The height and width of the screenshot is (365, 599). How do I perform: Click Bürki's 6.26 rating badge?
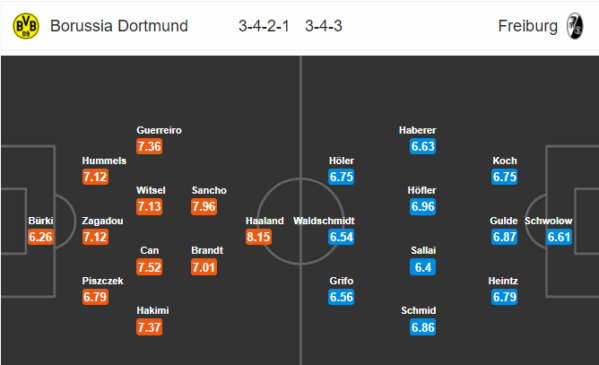(40, 237)
